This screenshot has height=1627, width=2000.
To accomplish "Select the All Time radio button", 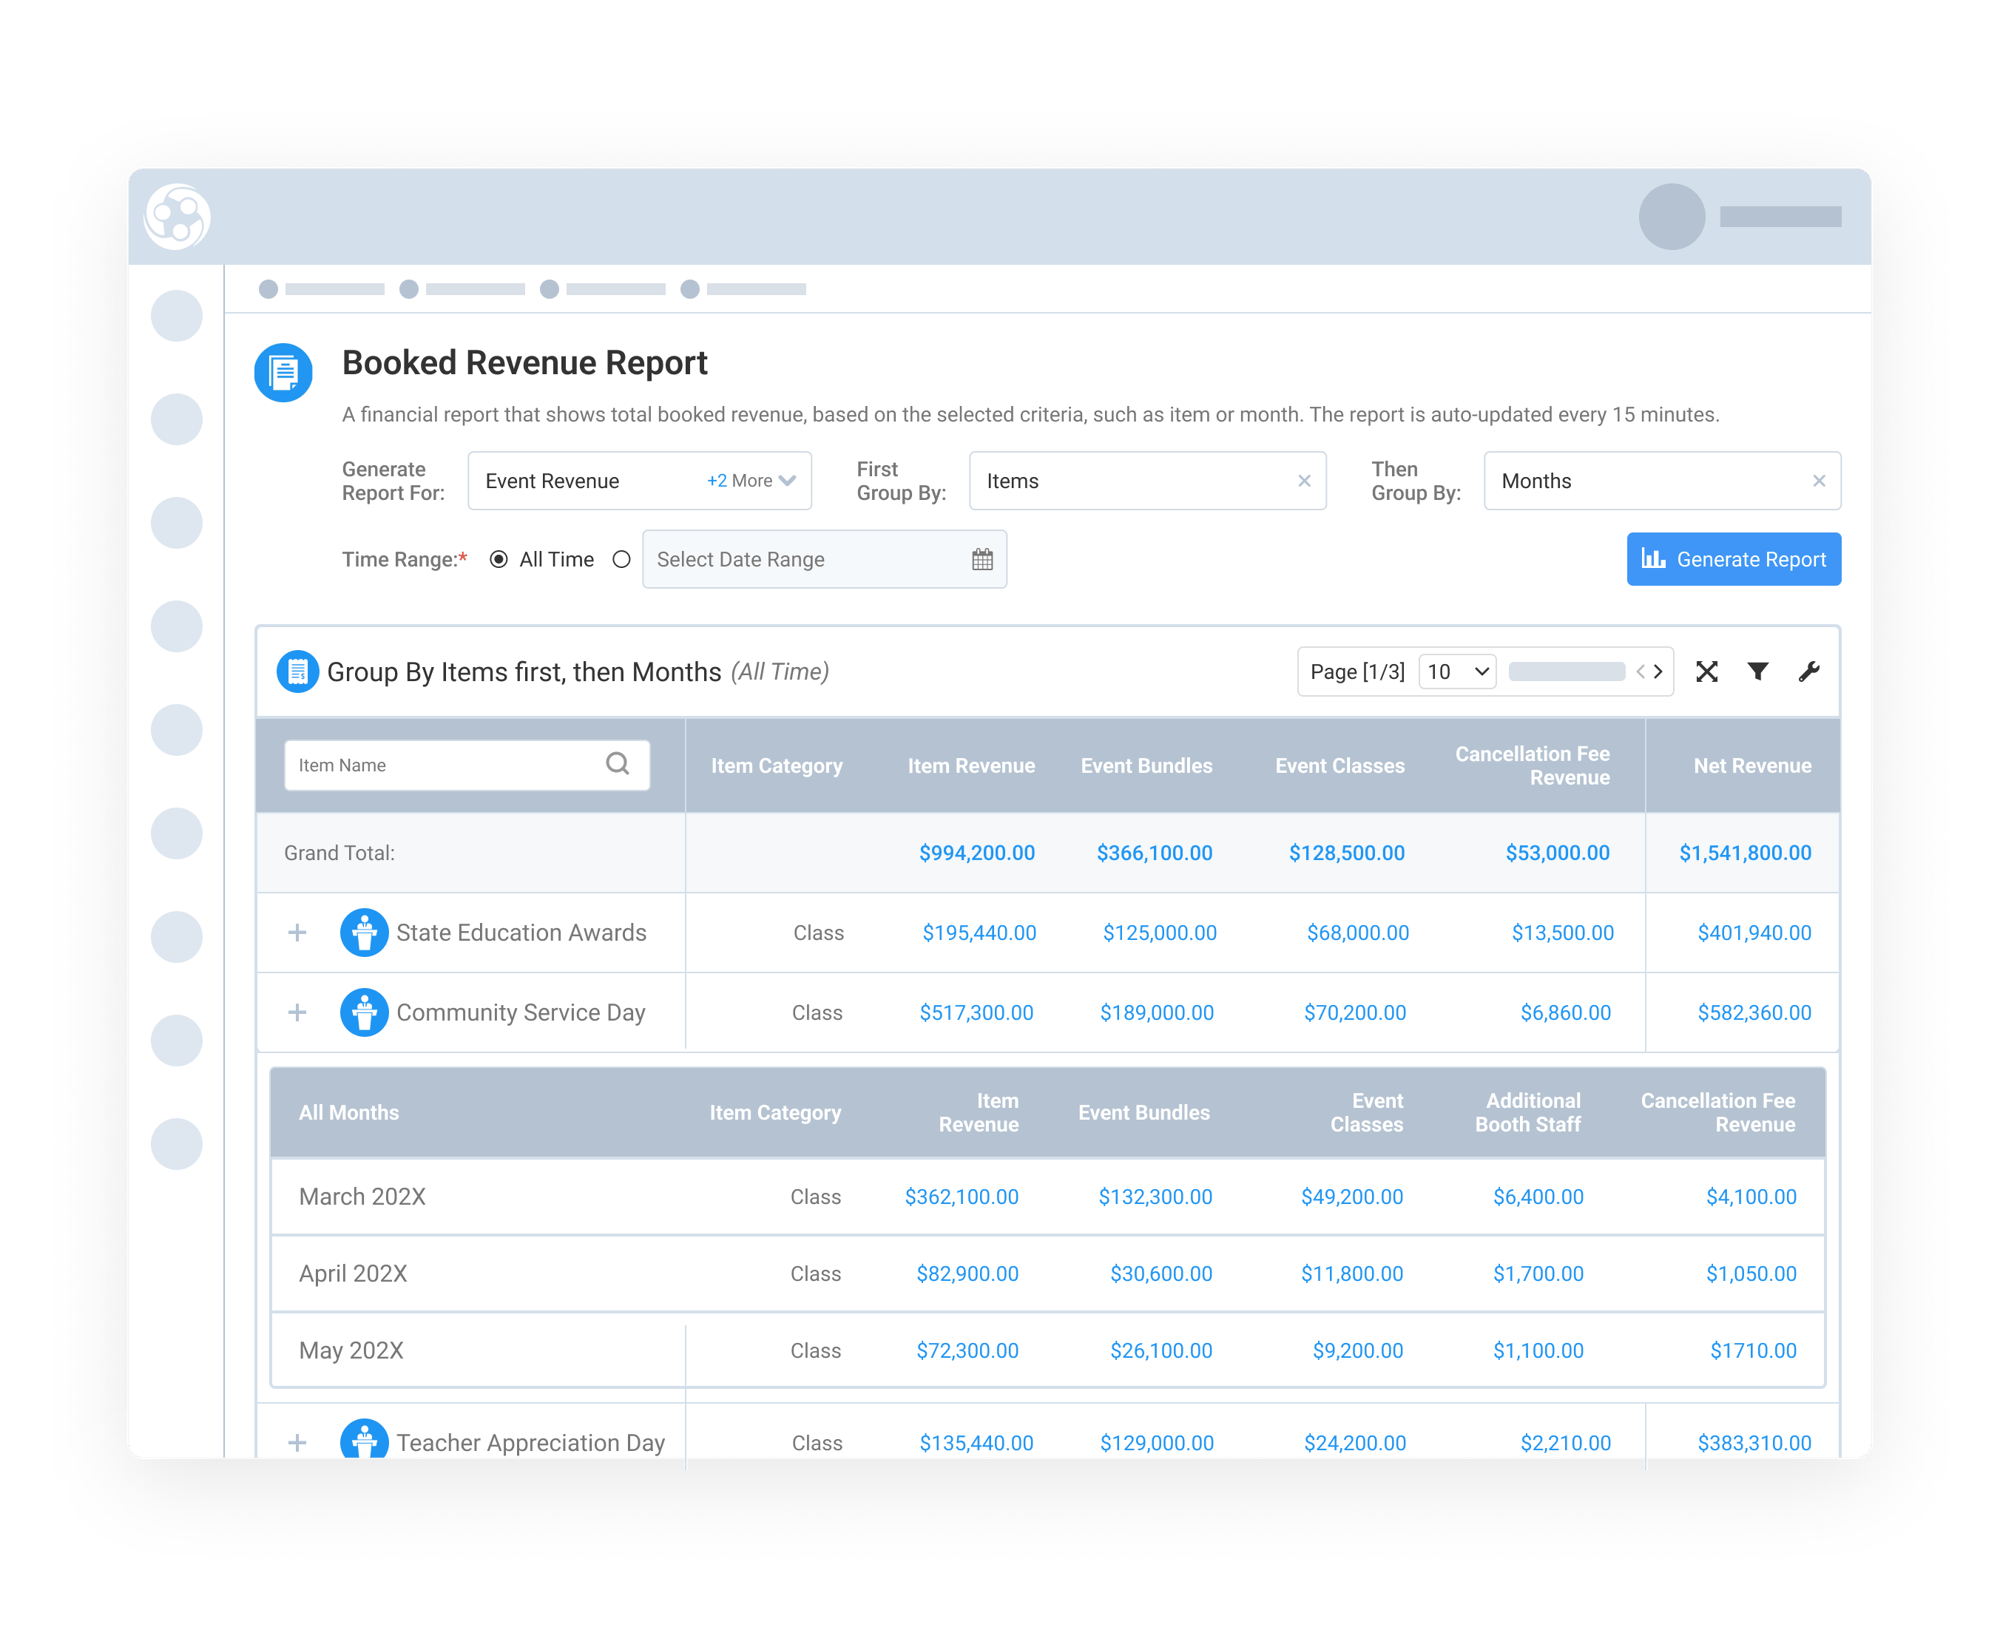I will pos(499,559).
